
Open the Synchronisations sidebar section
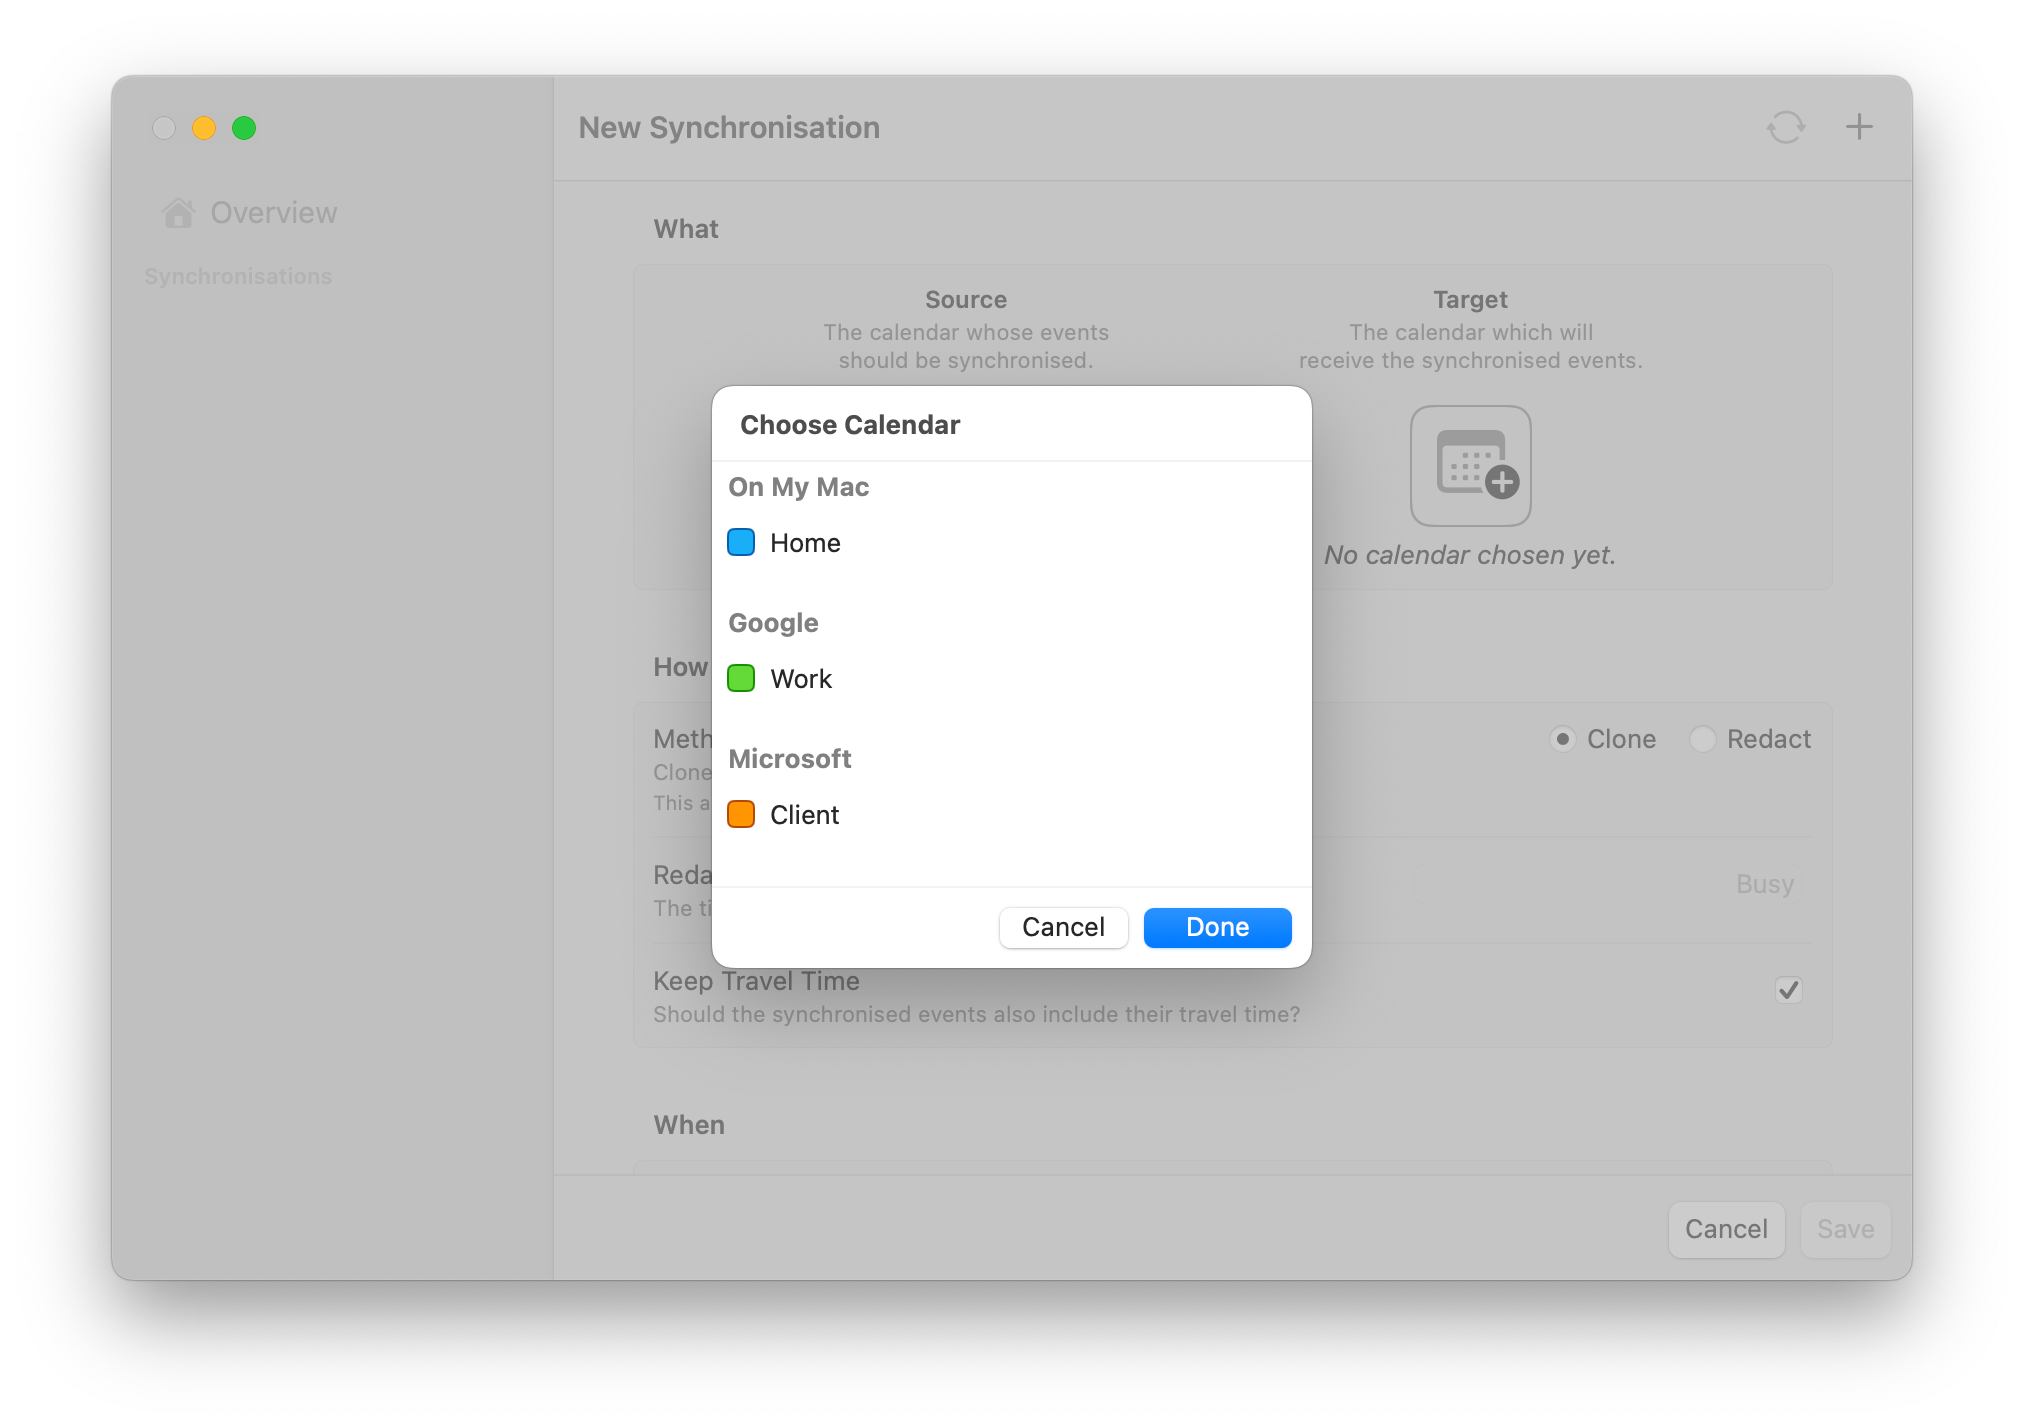point(238,276)
